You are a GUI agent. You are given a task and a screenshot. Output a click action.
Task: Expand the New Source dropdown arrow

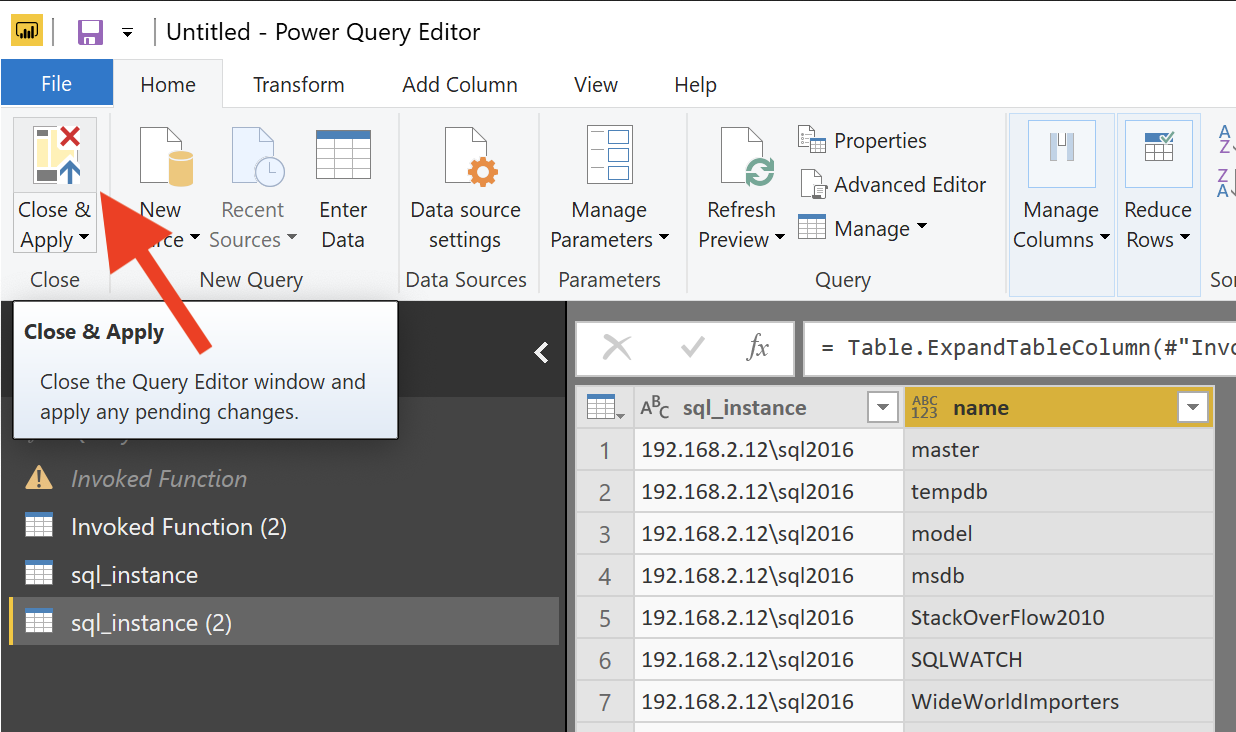195,239
